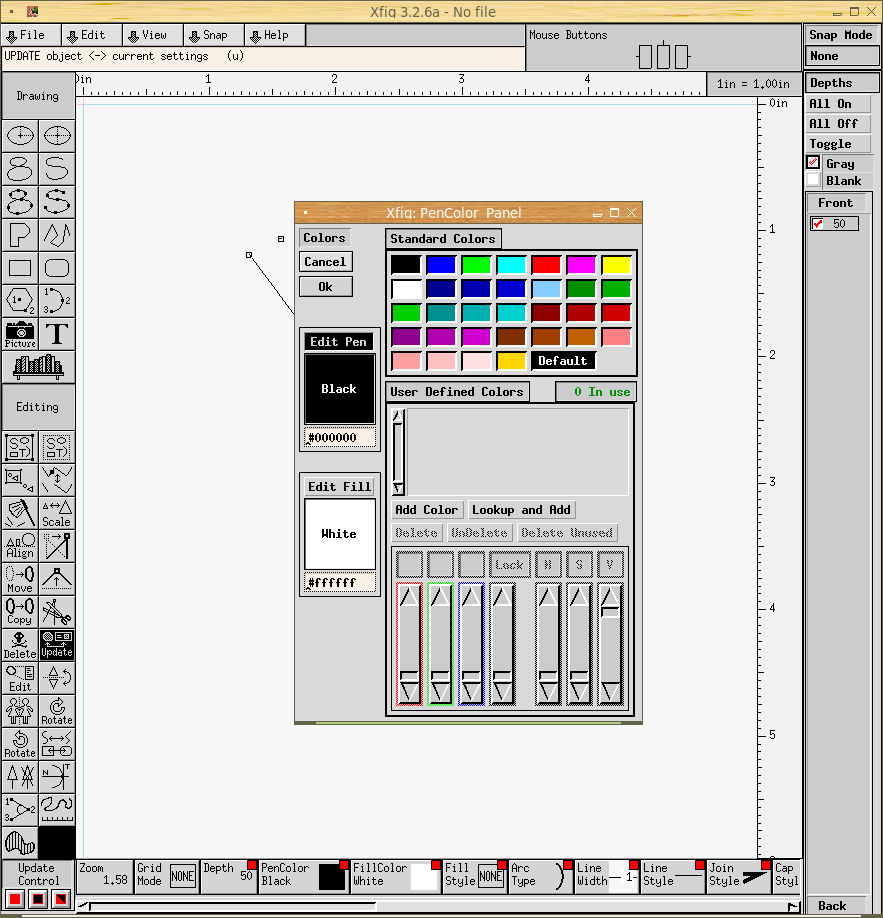Pick the Copy objects tool
This screenshot has width=883, height=918.
20,611
